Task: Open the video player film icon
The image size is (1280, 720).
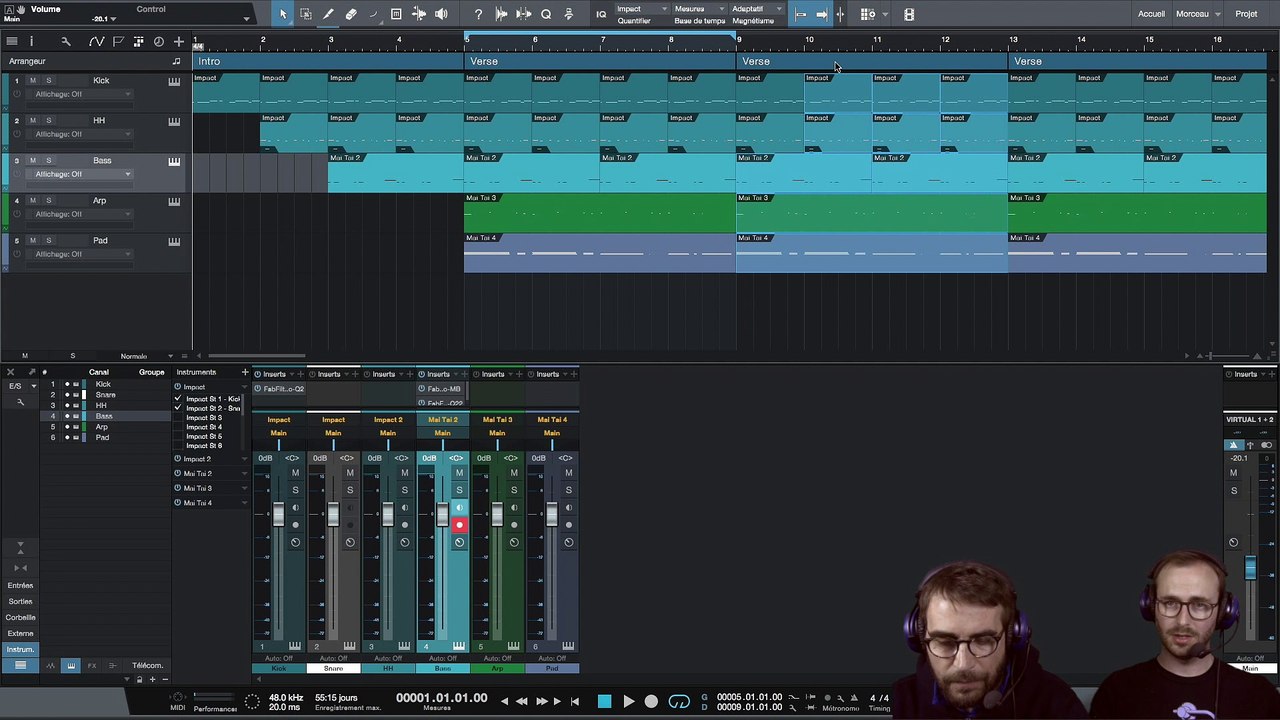Action: tap(908, 14)
